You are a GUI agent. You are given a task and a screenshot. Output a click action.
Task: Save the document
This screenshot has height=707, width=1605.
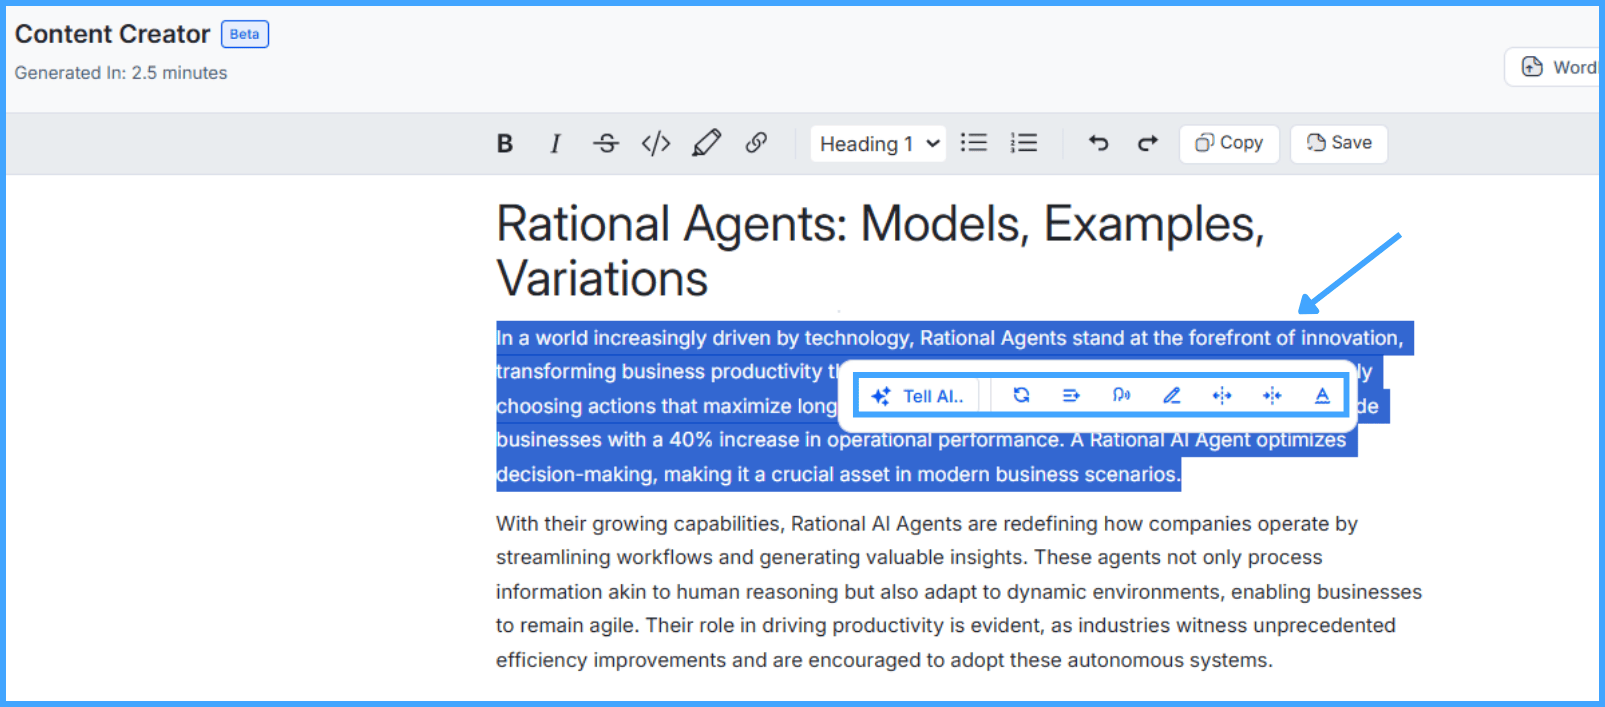[1339, 143]
